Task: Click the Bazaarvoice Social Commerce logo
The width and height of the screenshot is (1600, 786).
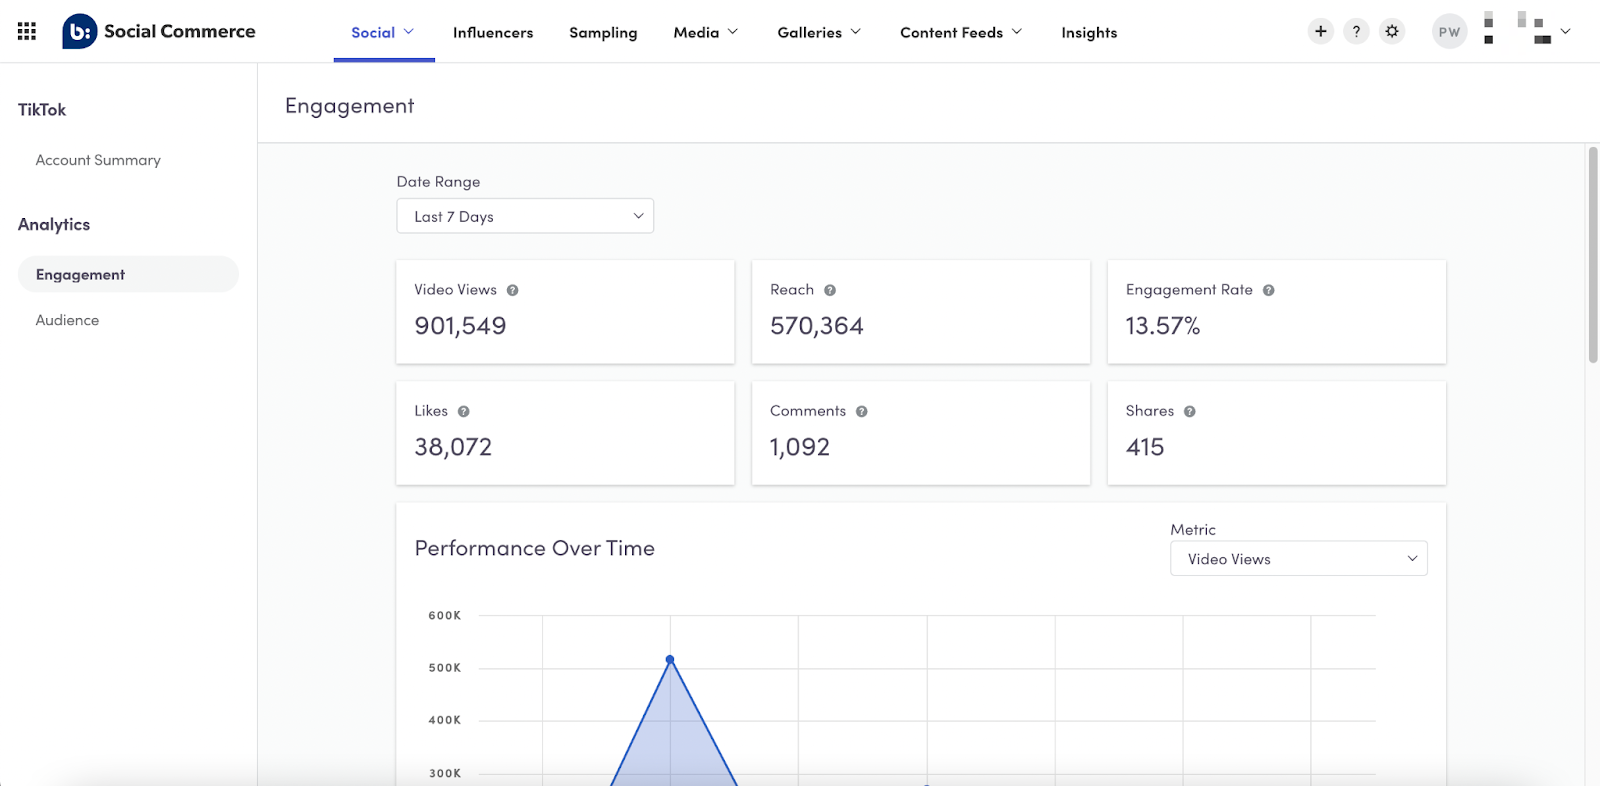Action: coord(159,32)
